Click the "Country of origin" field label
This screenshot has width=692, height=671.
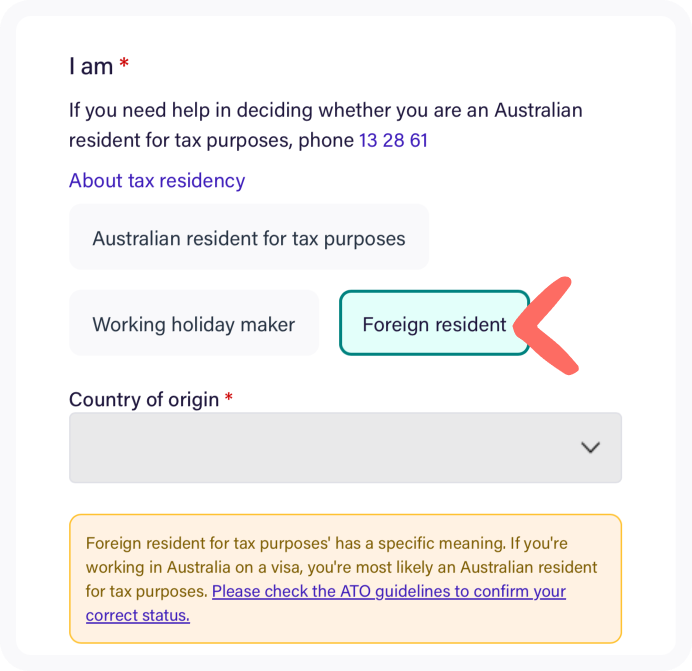[144, 400]
